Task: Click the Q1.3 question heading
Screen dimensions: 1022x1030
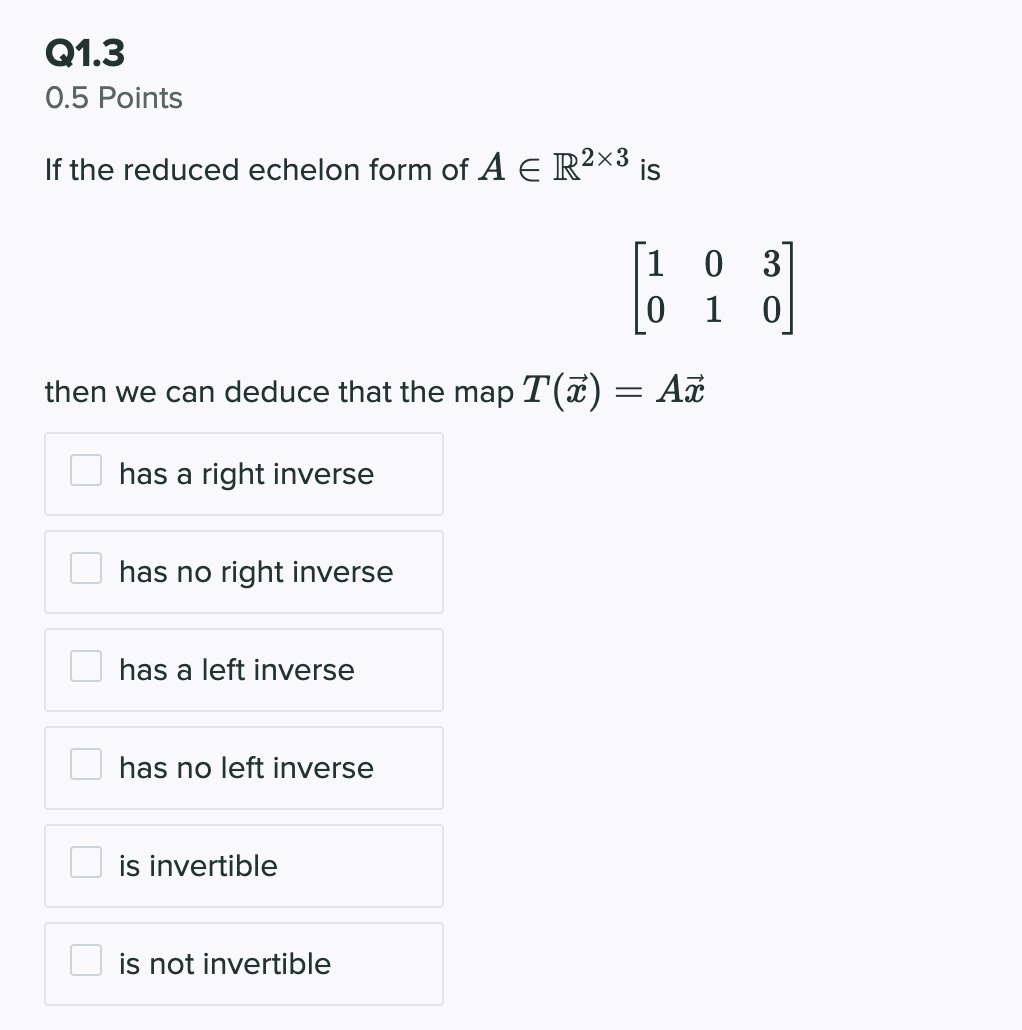Action: (x=84, y=53)
